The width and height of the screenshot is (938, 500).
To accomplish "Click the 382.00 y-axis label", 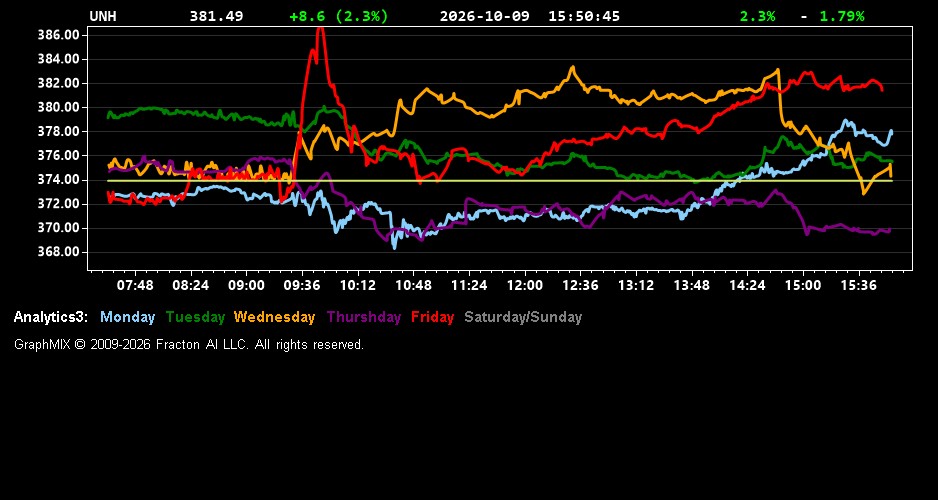I will point(59,83).
